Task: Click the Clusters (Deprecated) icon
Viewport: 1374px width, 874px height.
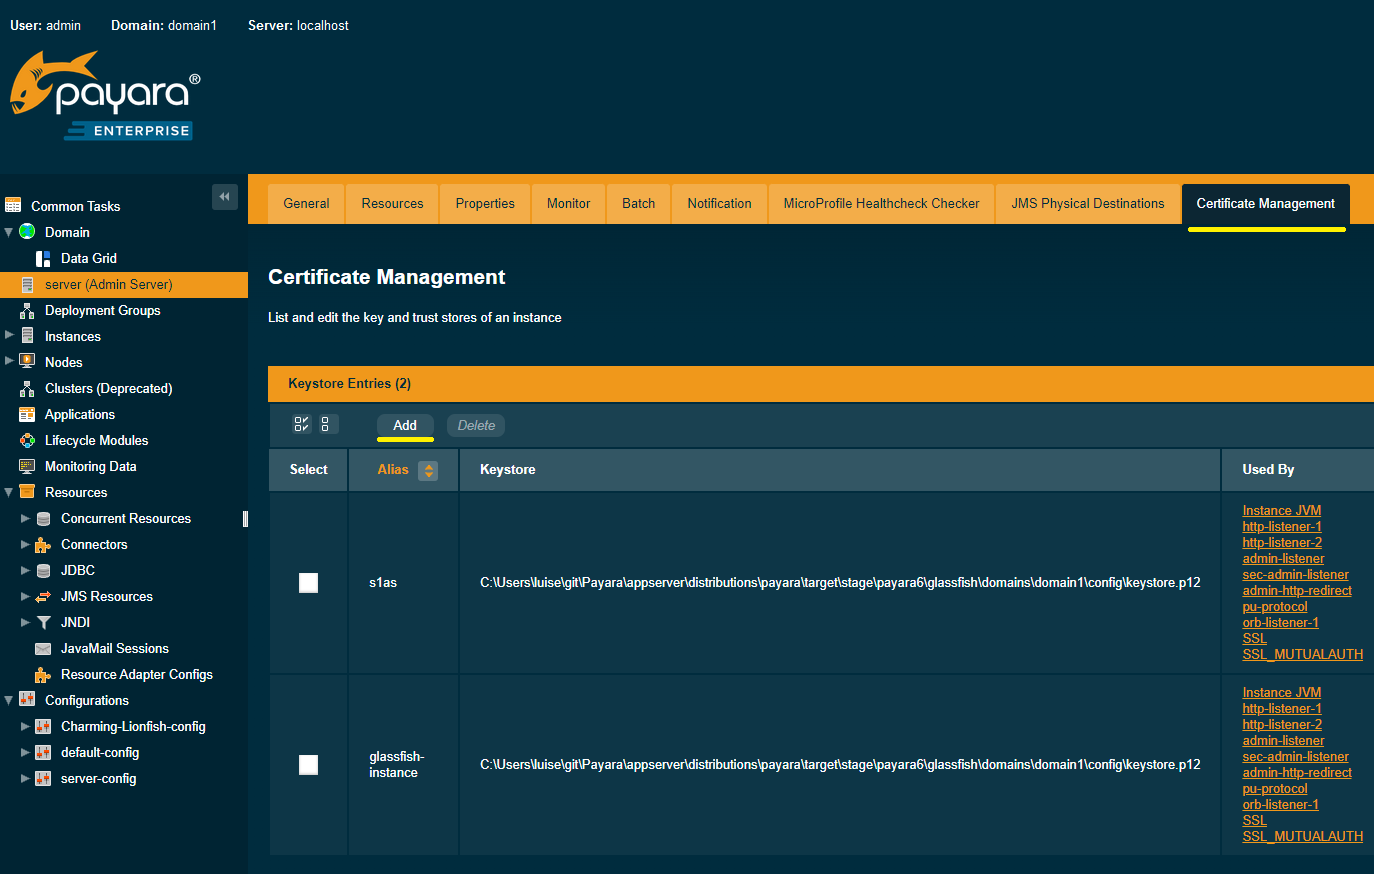Action: tap(29, 388)
